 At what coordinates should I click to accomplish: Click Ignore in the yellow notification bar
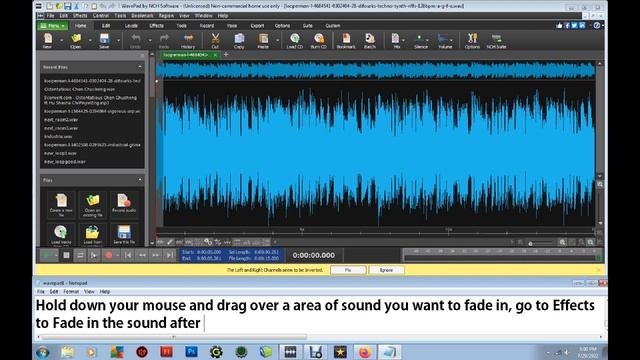386,270
